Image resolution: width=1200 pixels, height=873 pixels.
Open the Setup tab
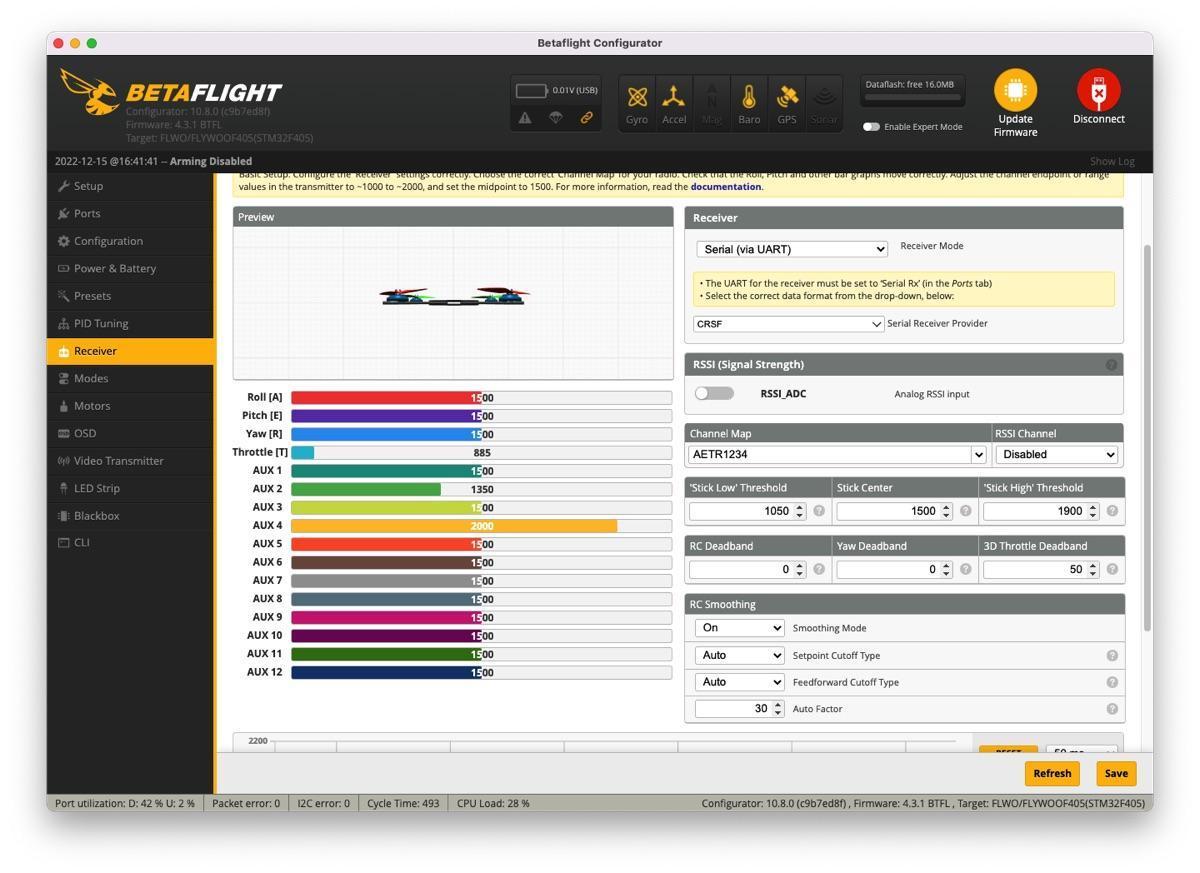pyautogui.click(x=130, y=186)
